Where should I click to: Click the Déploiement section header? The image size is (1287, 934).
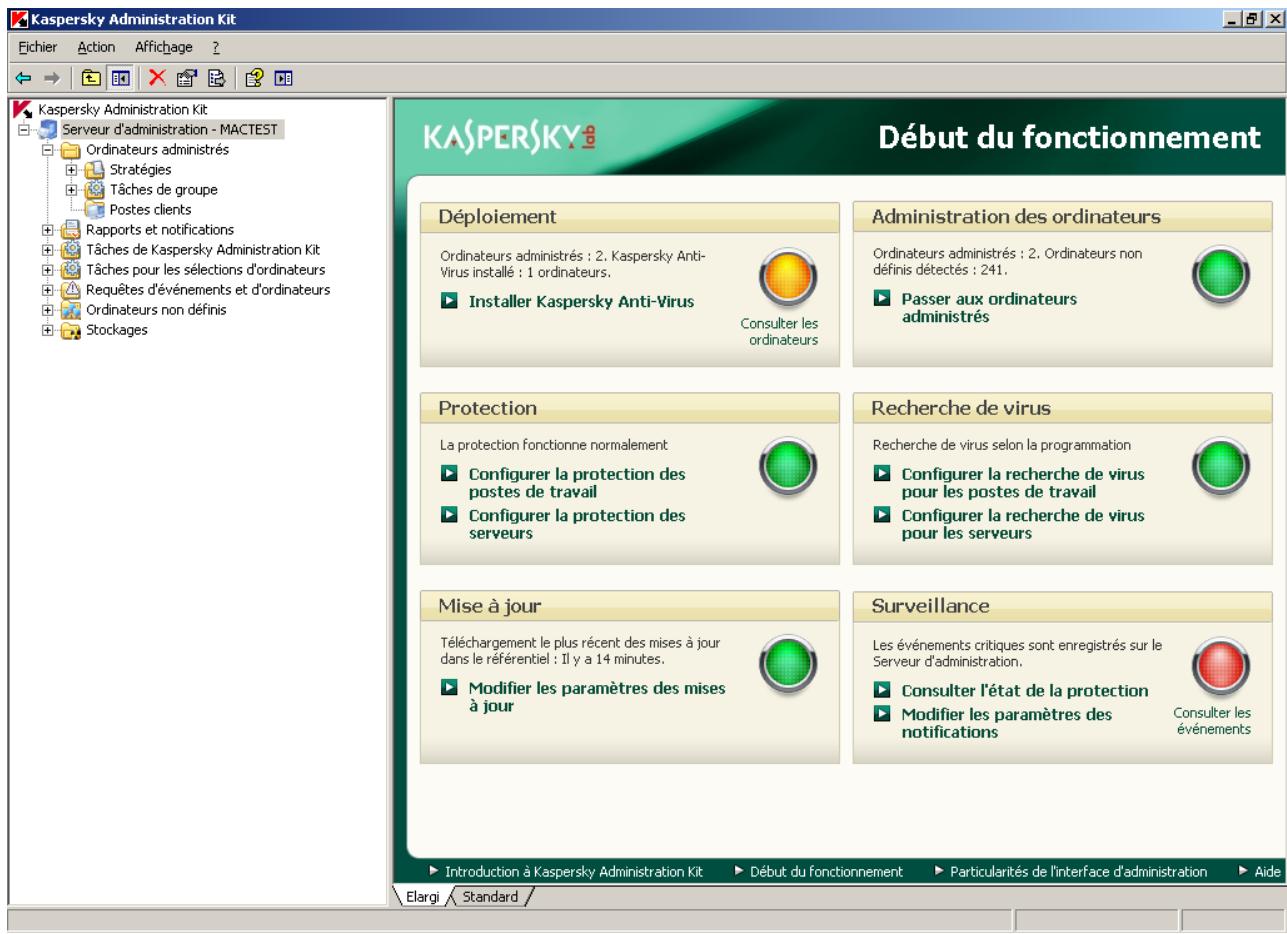tap(629, 217)
